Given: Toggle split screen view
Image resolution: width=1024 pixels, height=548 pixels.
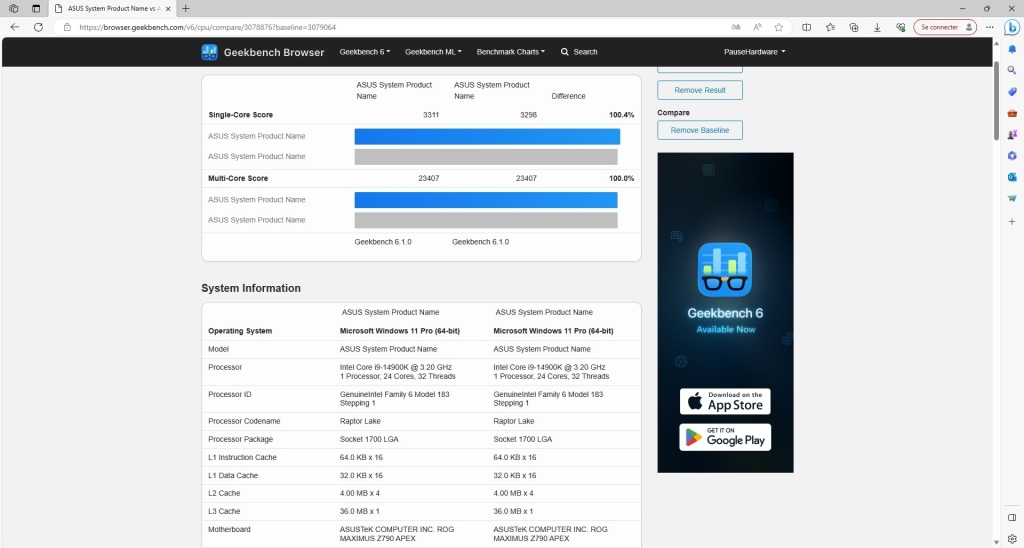Looking at the screenshot, I should (x=807, y=27).
